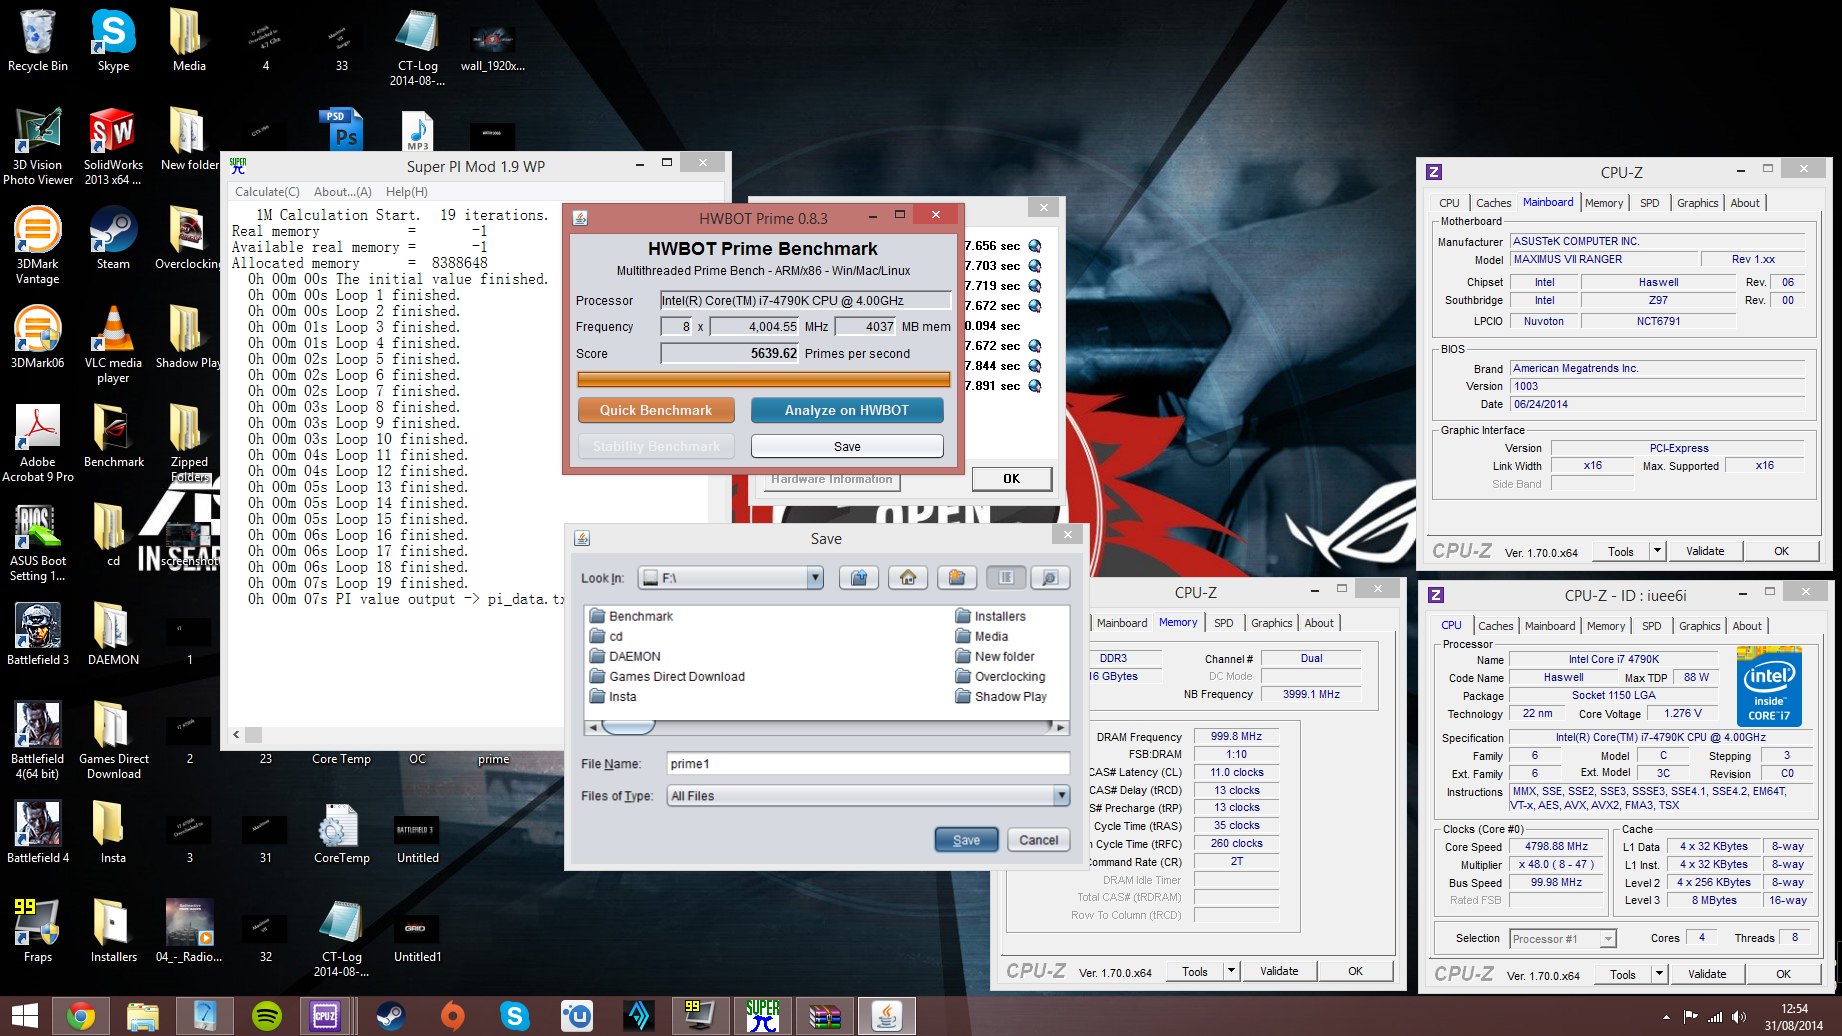Expand the Files of Type dropdown
The width and height of the screenshot is (1842, 1036).
1061,796
